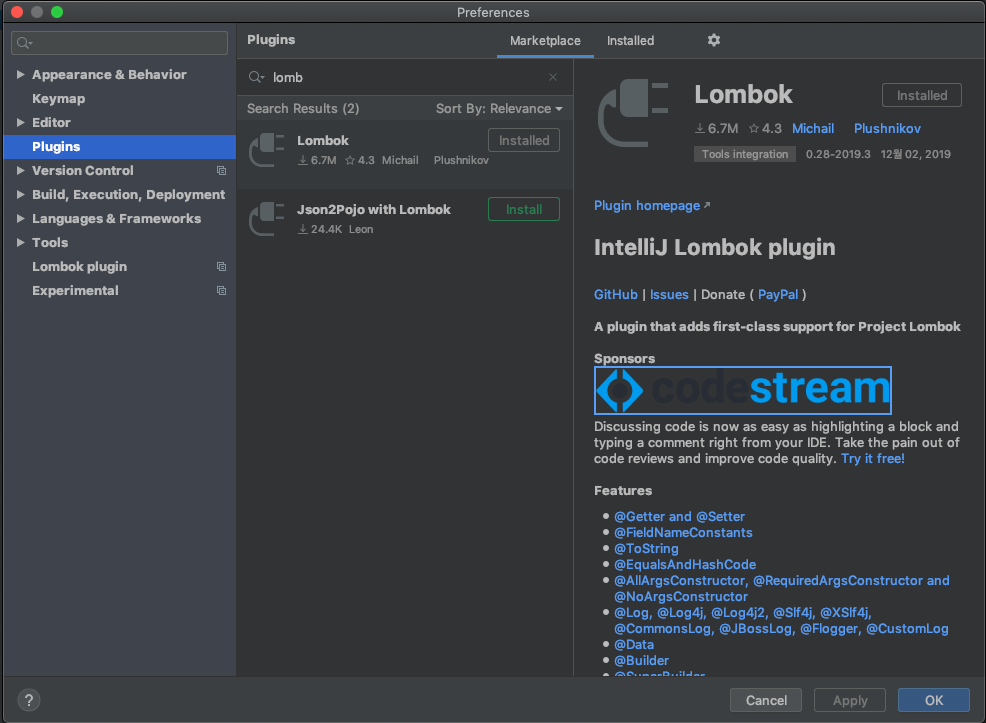Click the Cancel button
986x723 pixels.
pyautogui.click(x=766, y=700)
